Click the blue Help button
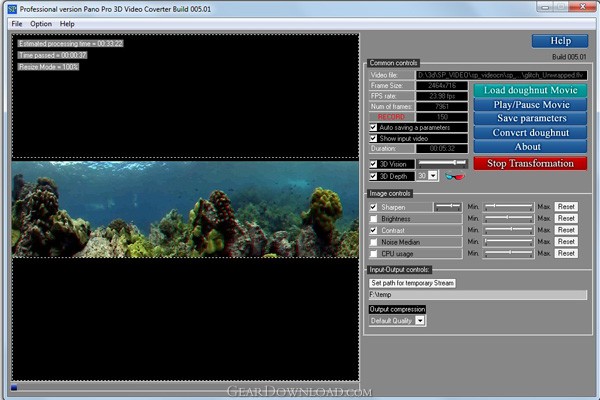Viewport: 600px width, 400px height. coord(560,41)
